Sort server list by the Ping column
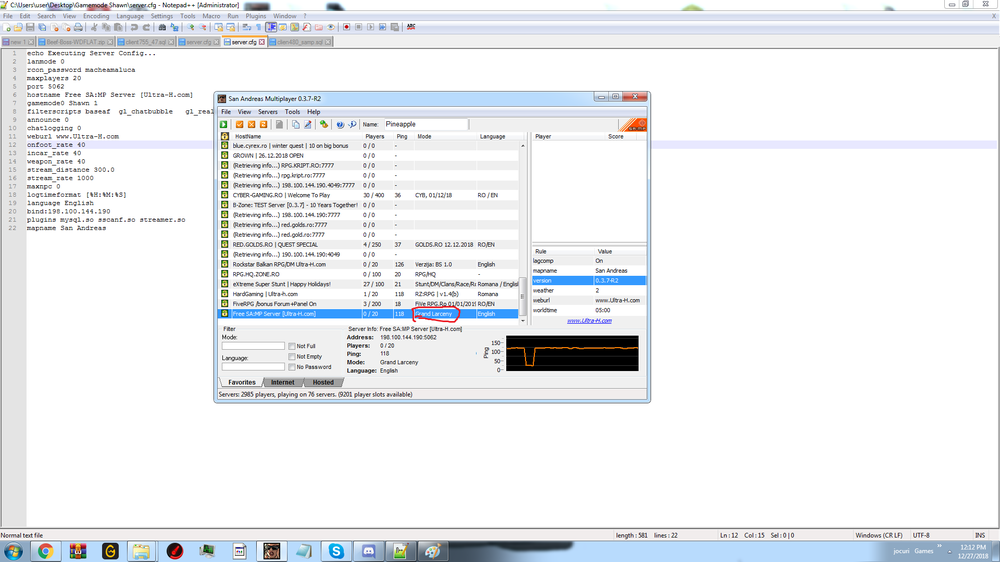The width and height of the screenshot is (1000, 562). pos(403,137)
